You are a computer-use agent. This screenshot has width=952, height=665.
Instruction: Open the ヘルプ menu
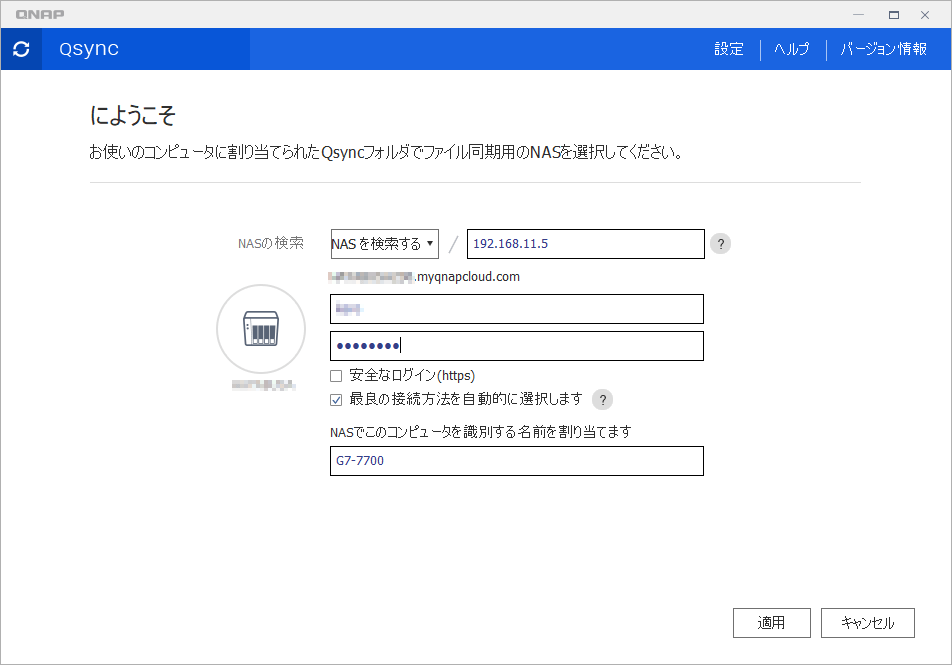[791, 49]
